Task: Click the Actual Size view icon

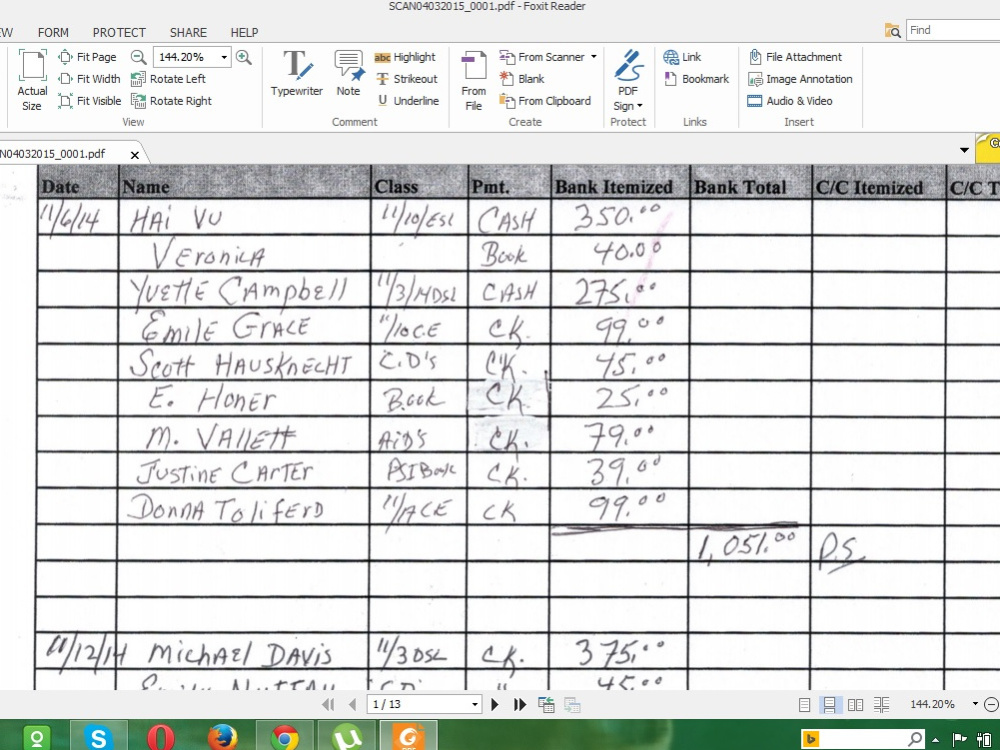Action: [x=32, y=81]
